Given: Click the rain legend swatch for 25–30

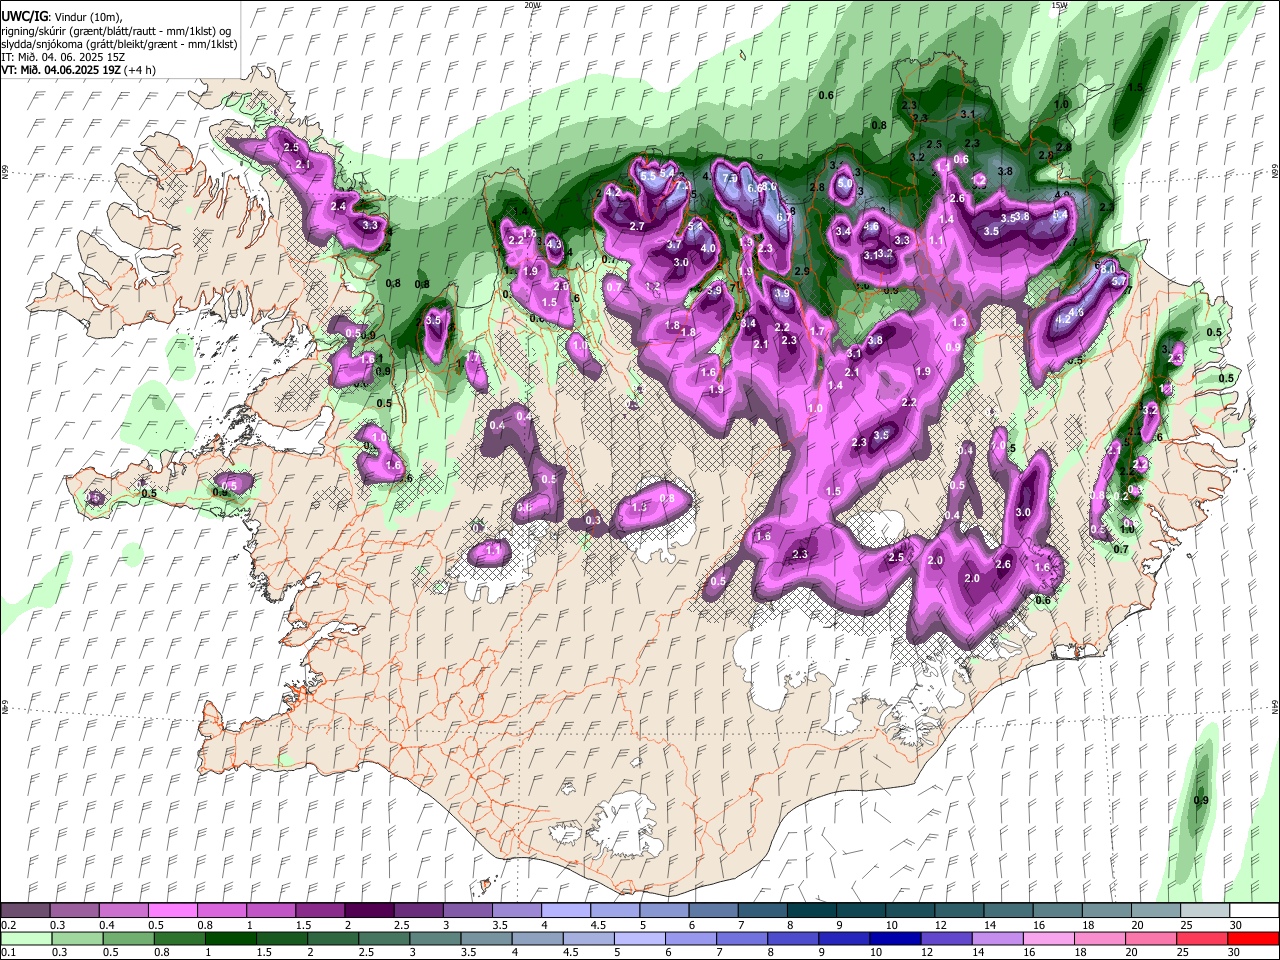Looking at the screenshot, I should pos(1201,938).
